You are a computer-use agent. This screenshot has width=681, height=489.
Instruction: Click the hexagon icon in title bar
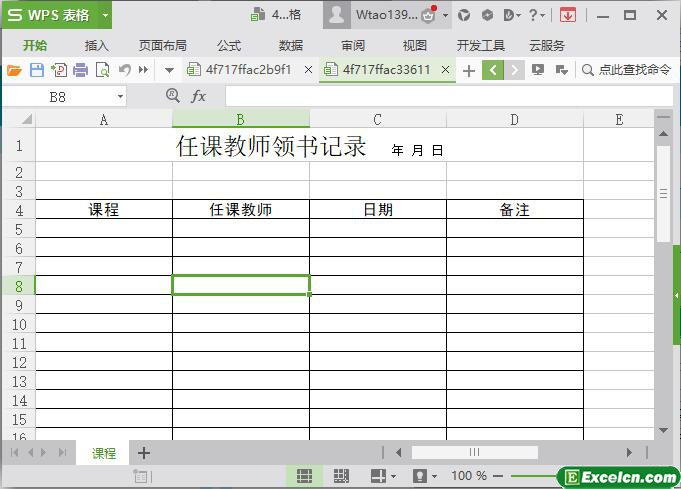487,15
